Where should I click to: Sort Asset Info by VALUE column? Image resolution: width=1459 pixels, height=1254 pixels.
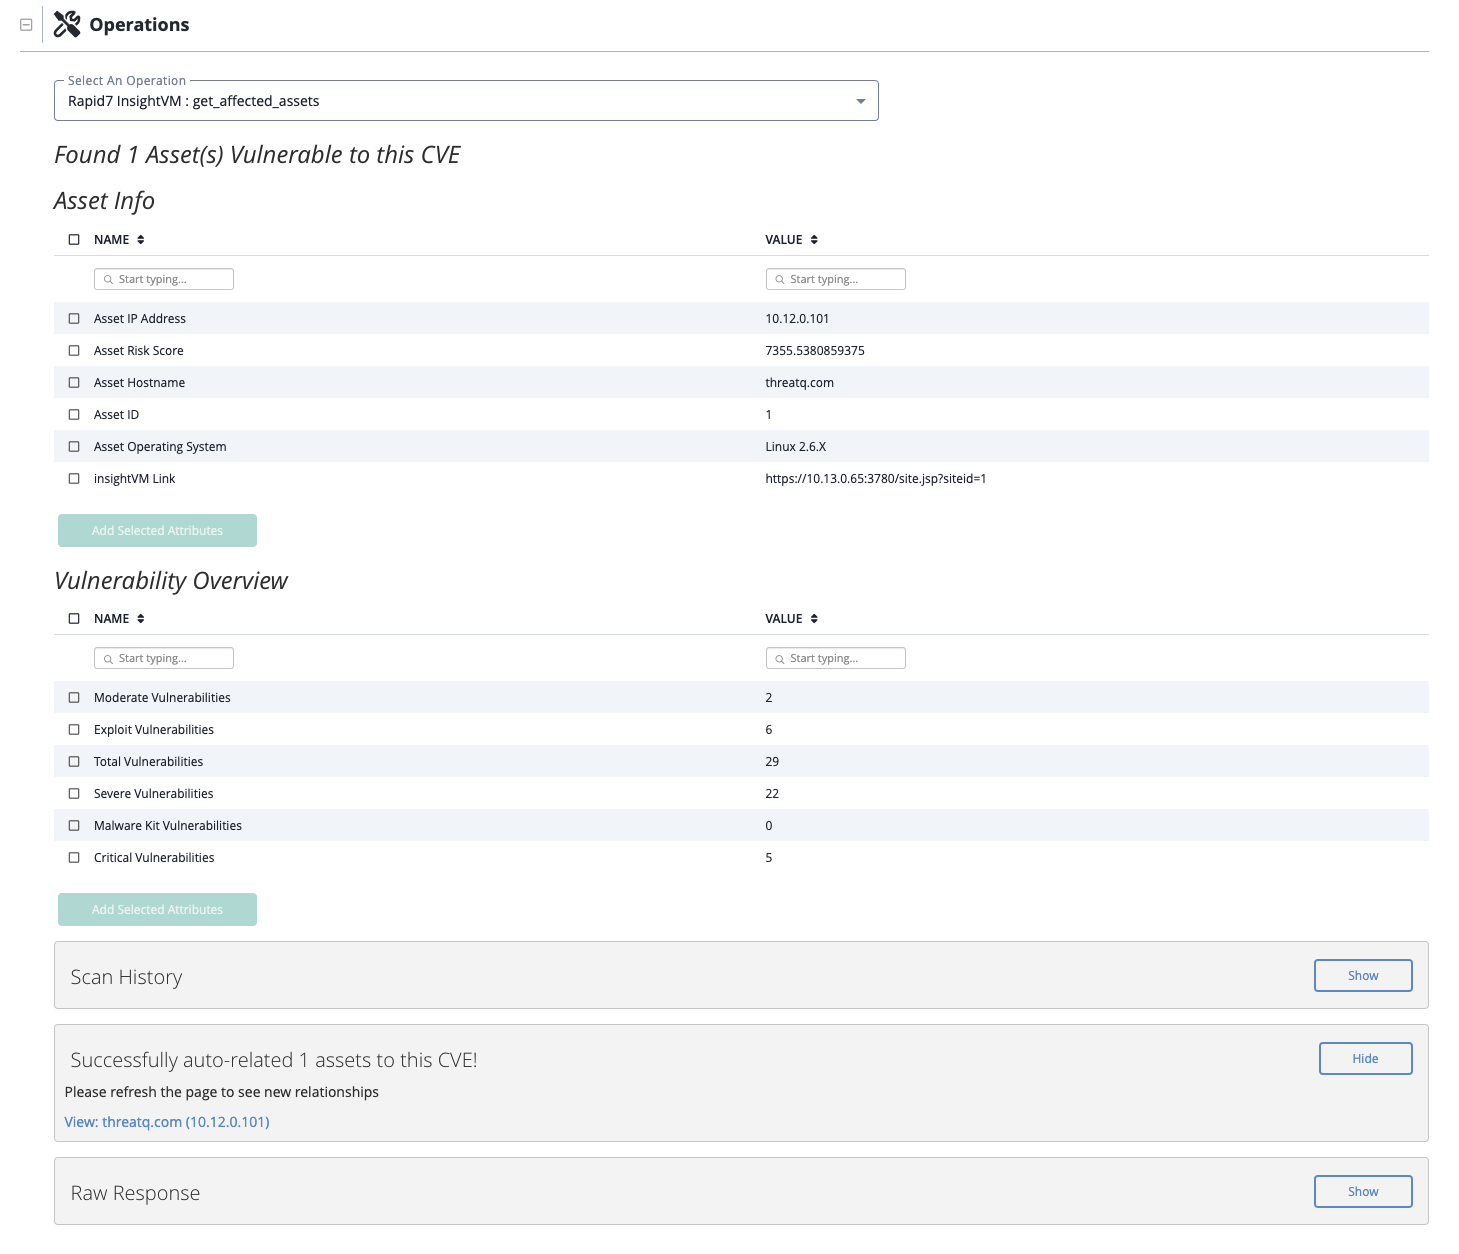792,240
